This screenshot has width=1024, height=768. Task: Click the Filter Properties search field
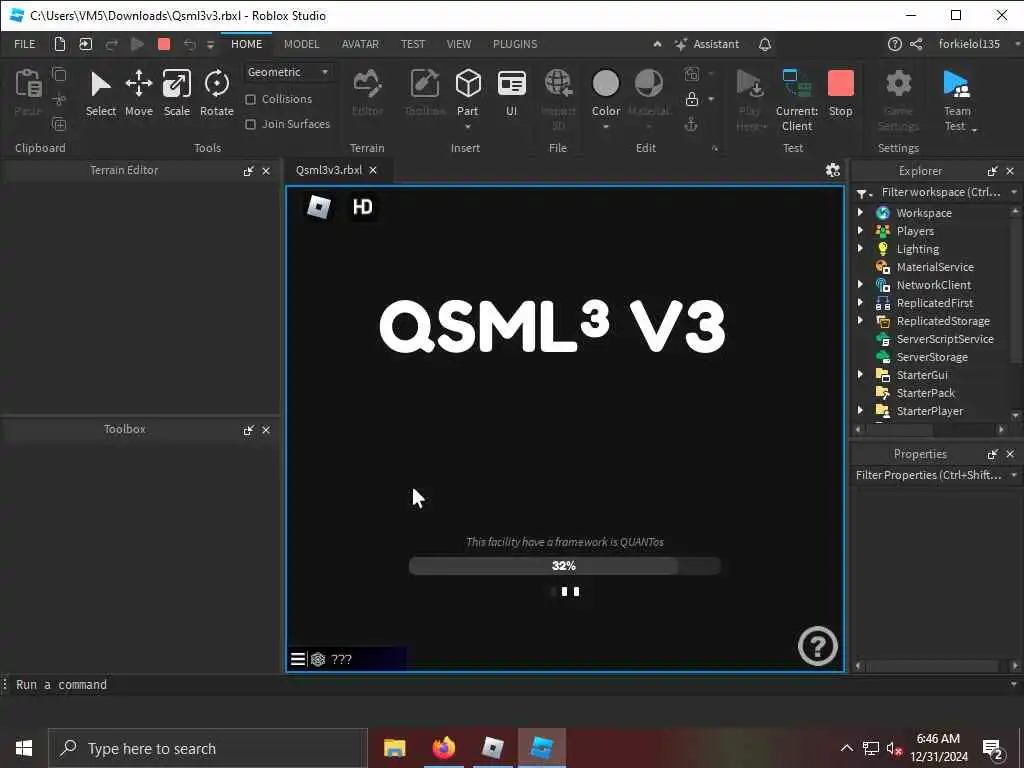tap(928, 475)
